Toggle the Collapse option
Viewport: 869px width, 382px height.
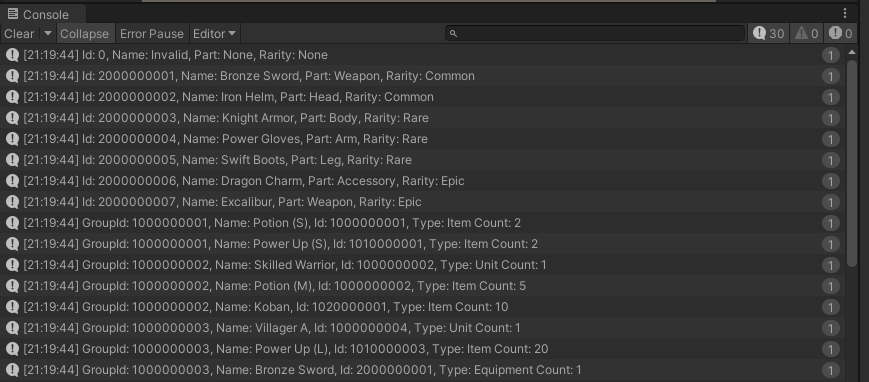click(x=85, y=34)
